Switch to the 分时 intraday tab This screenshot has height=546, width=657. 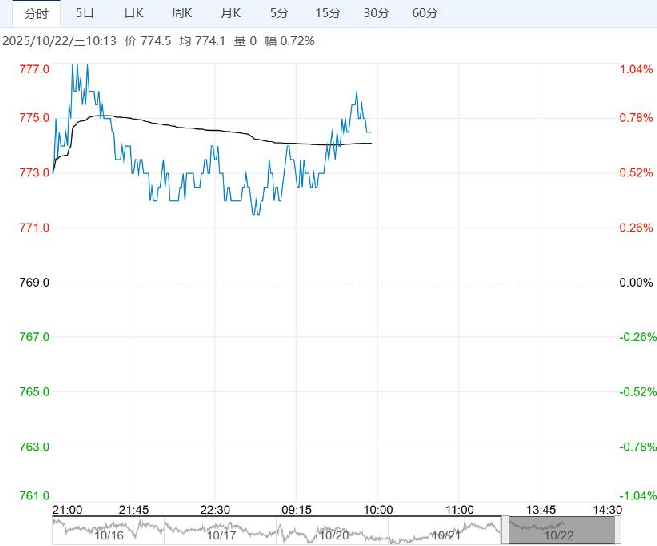[x=32, y=13]
